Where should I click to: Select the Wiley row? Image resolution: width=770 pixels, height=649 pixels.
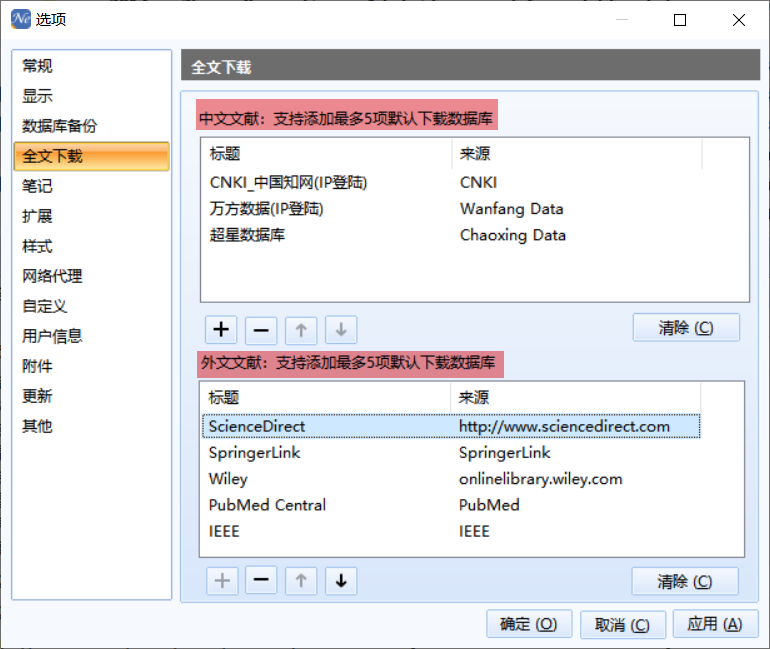click(451, 479)
